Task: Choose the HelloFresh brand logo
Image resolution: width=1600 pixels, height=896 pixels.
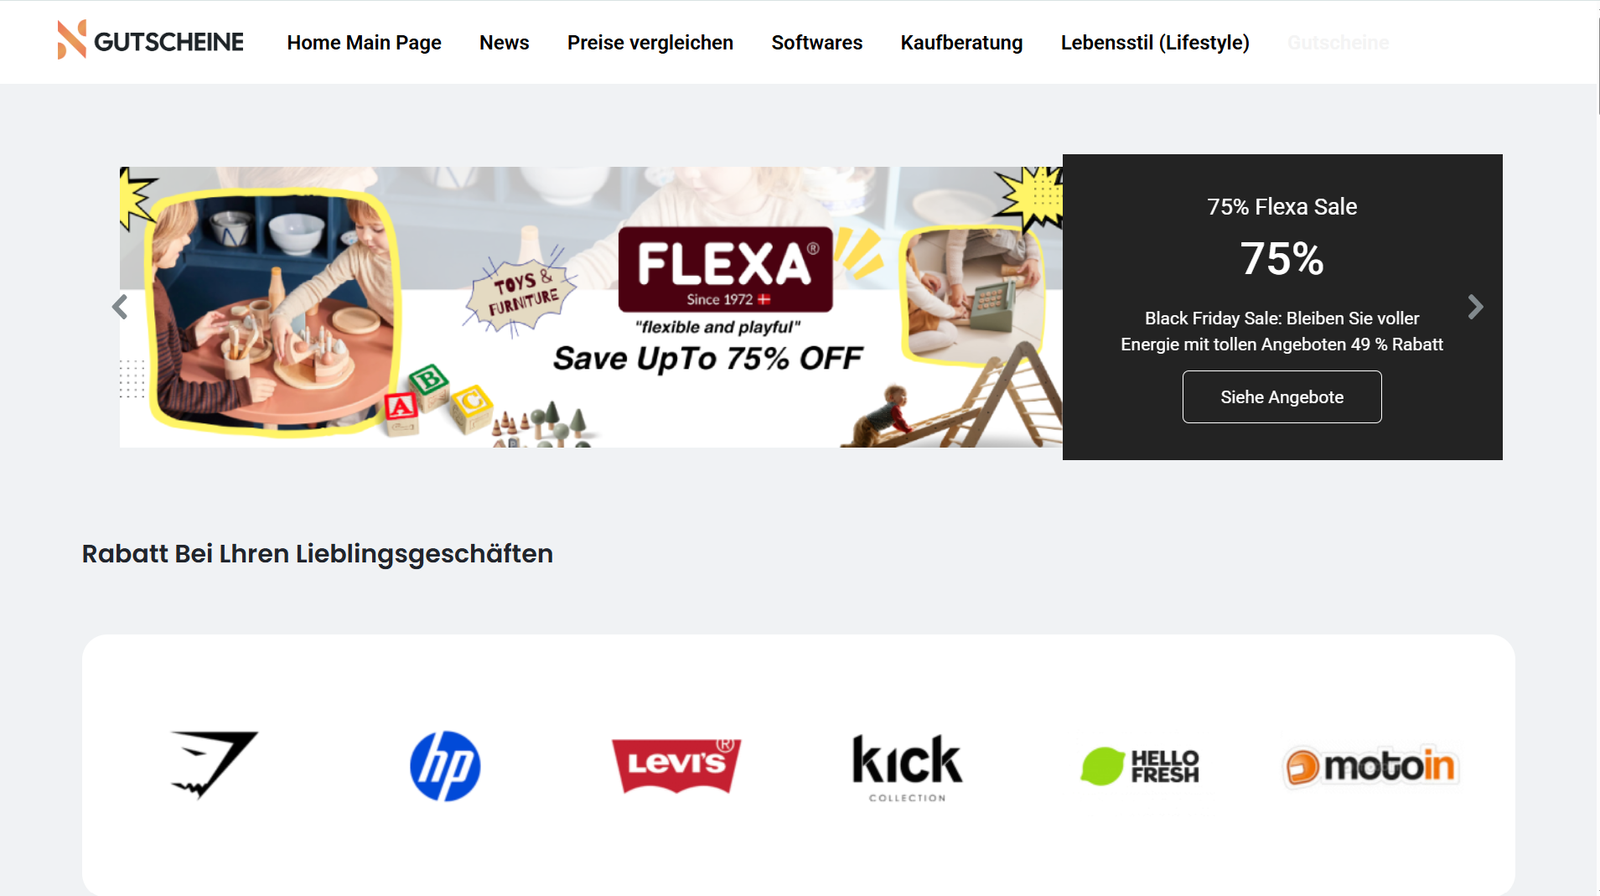Action: (x=1140, y=766)
